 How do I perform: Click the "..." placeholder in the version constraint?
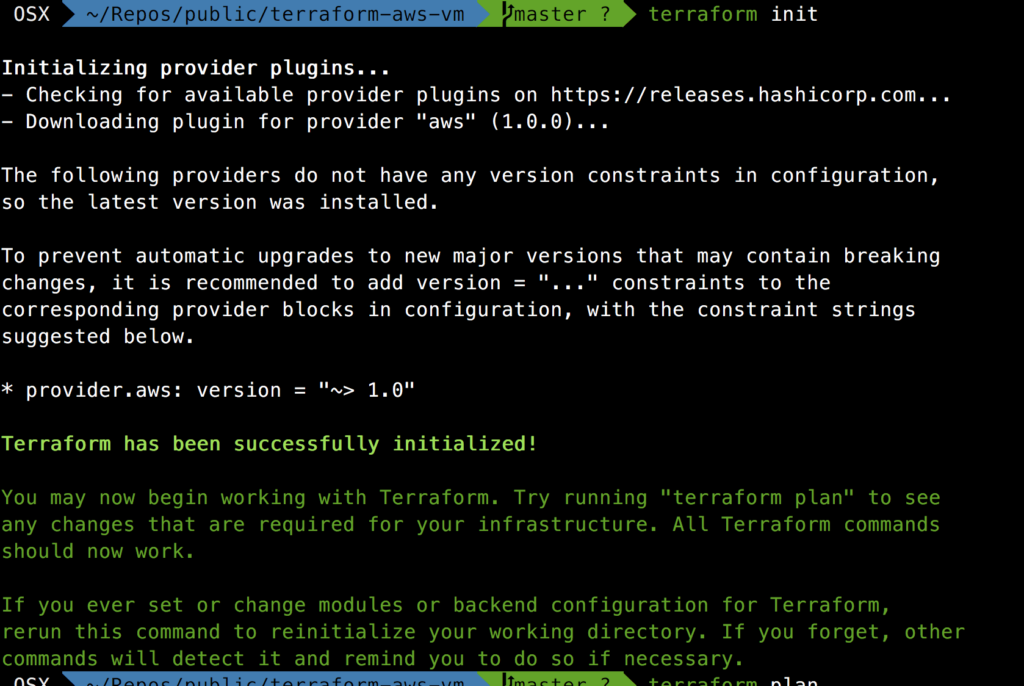pyautogui.click(x=567, y=283)
